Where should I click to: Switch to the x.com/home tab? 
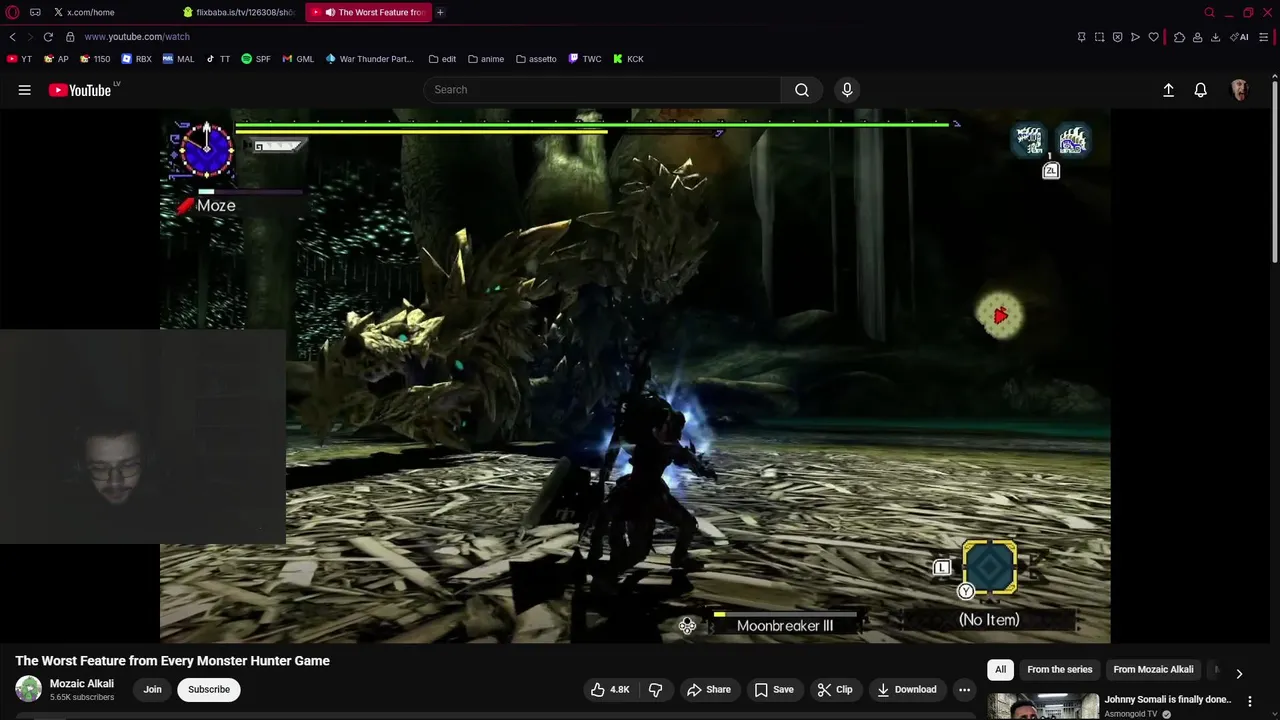point(110,12)
